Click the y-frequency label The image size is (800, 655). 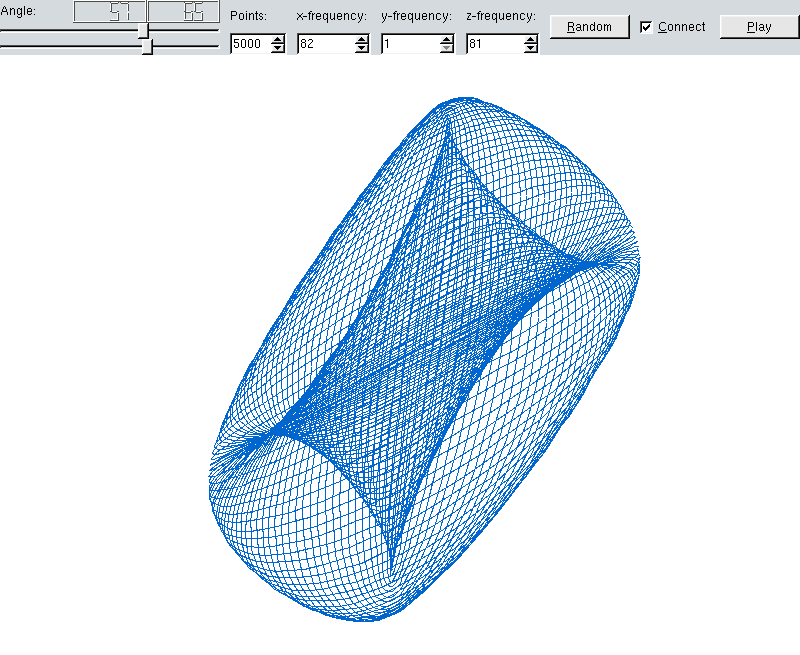416,16
